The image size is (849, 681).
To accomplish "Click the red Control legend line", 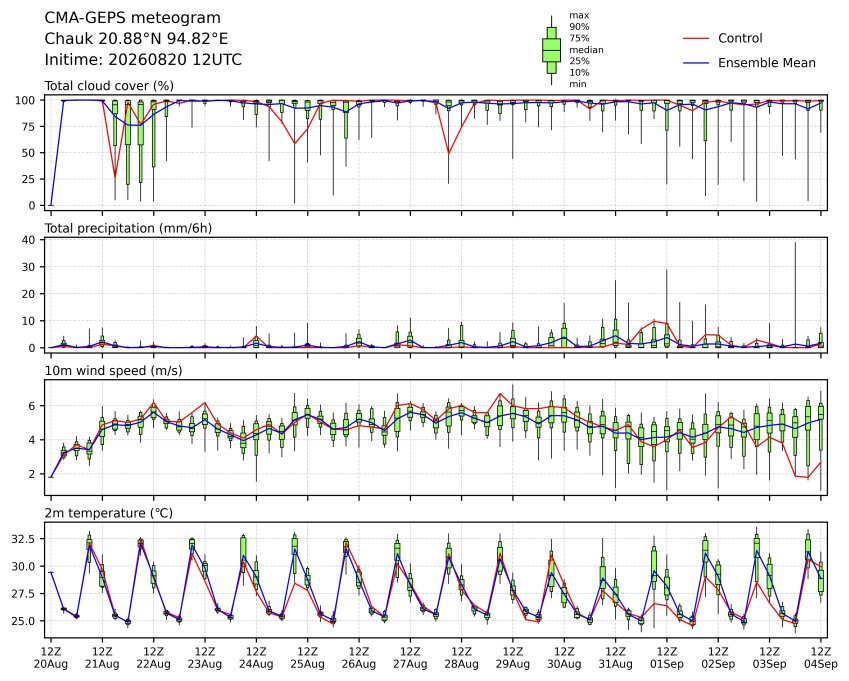I will point(696,38).
